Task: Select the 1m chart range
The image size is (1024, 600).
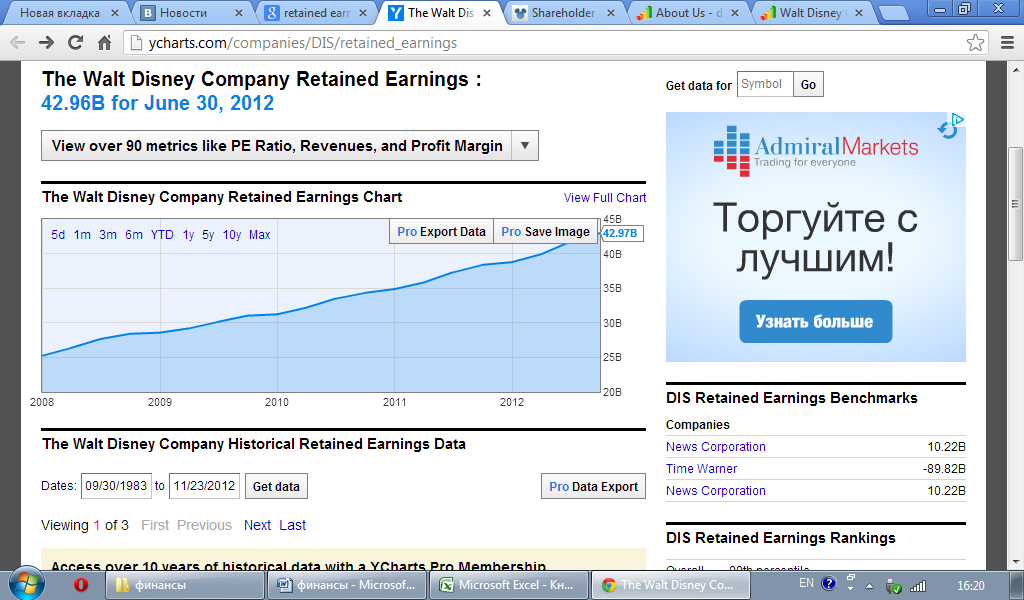Action: (x=82, y=234)
